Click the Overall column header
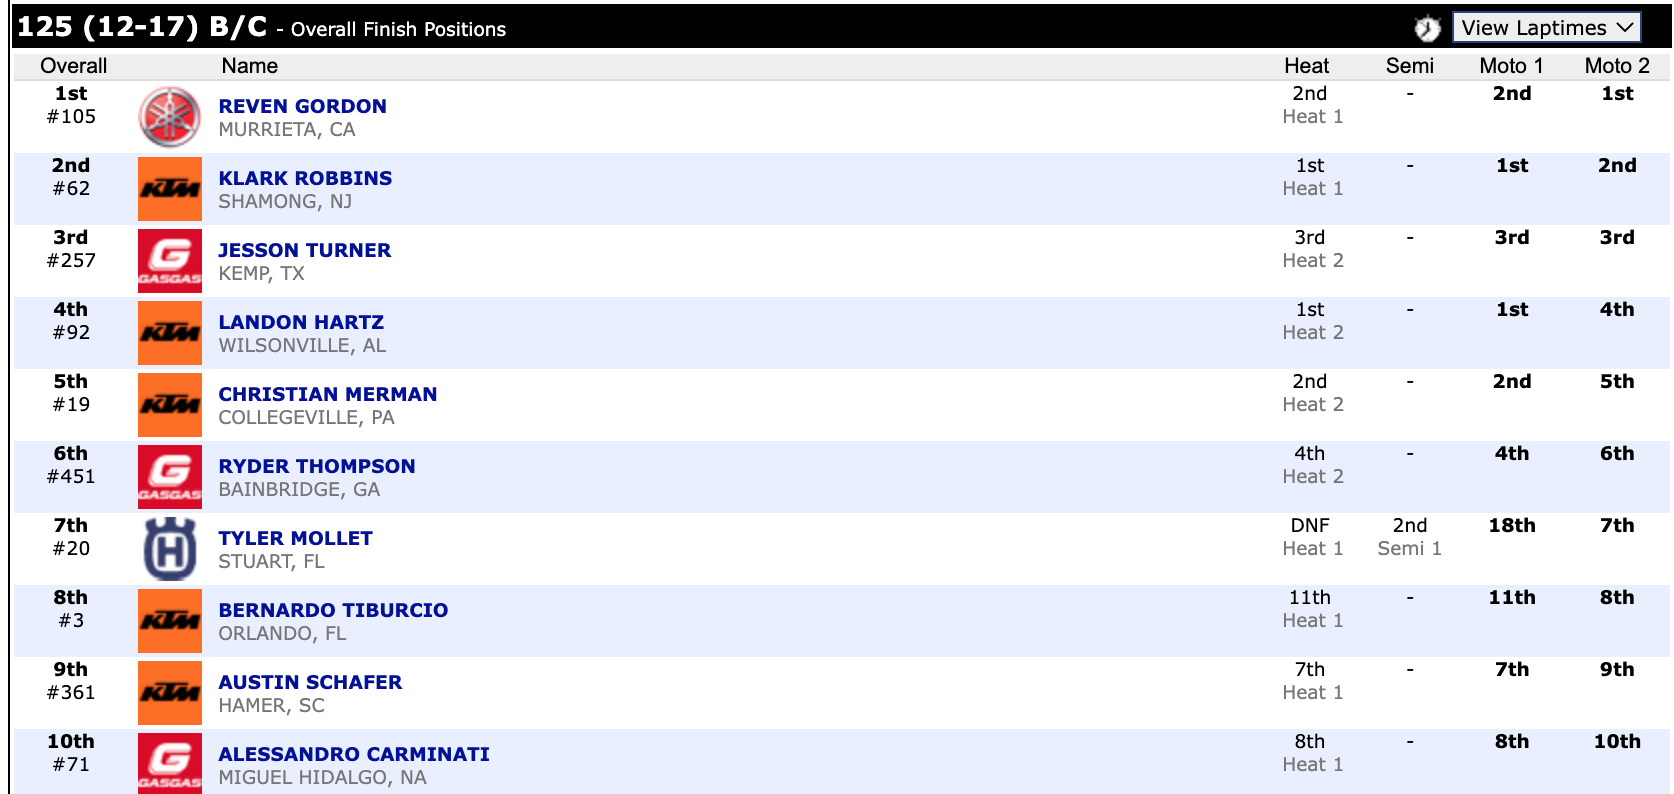This screenshot has height=794, width=1674. 73,66
